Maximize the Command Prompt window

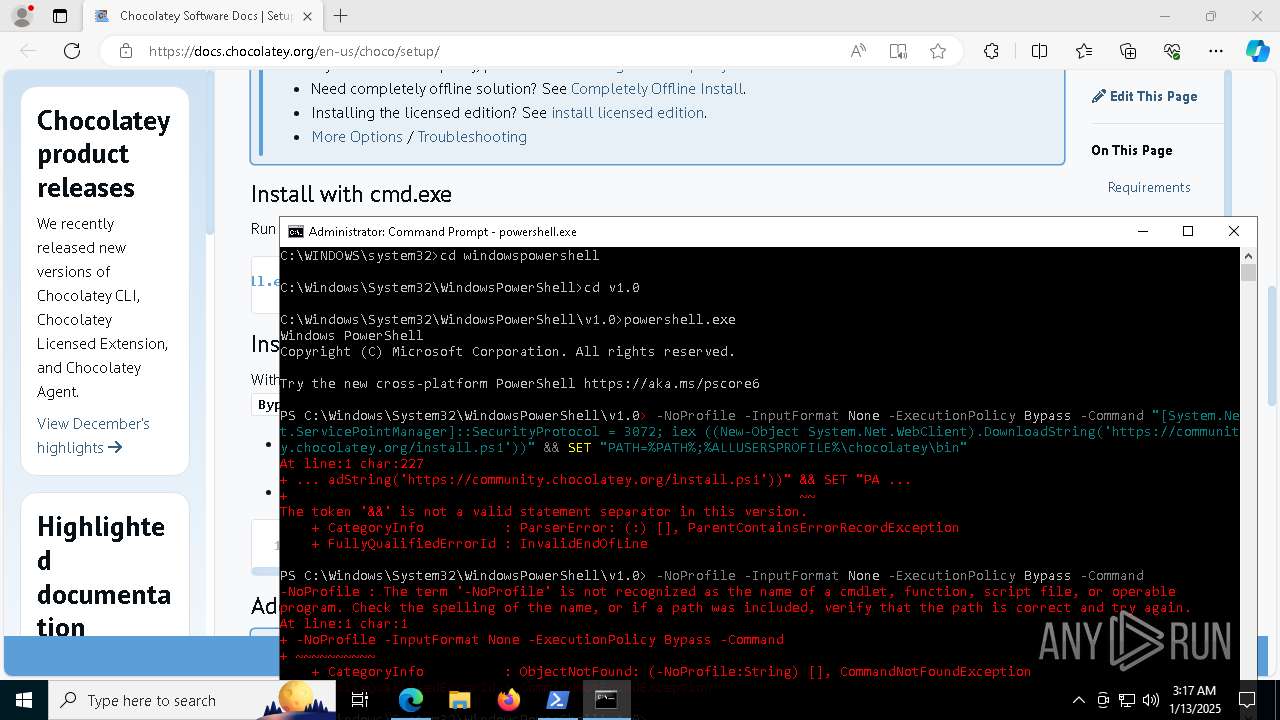[x=1188, y=231]
